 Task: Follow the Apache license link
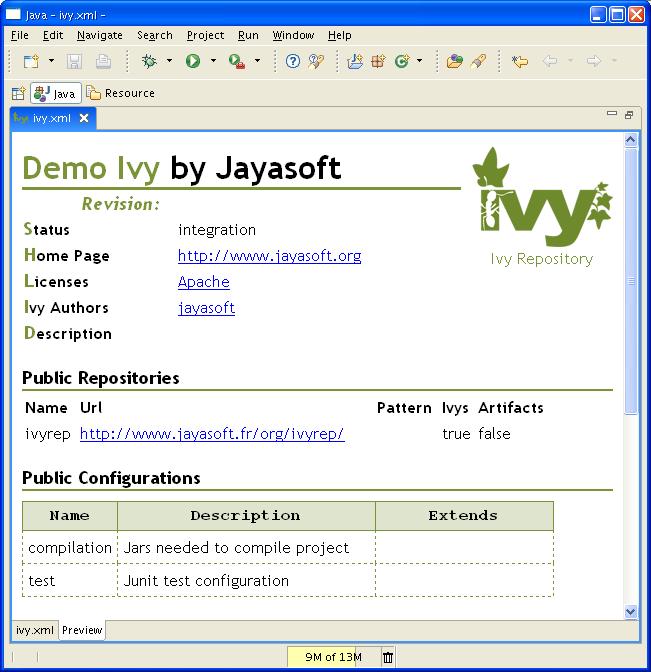204,282
